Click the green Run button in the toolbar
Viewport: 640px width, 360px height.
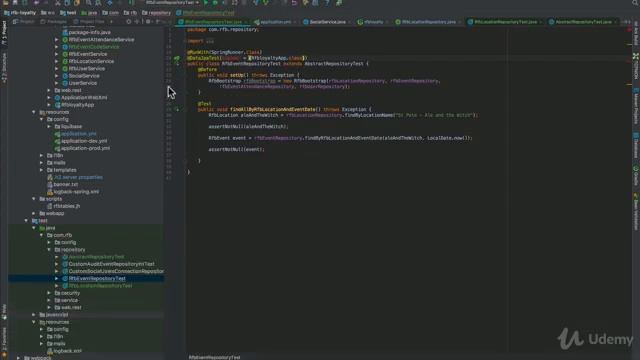point(206,2)
